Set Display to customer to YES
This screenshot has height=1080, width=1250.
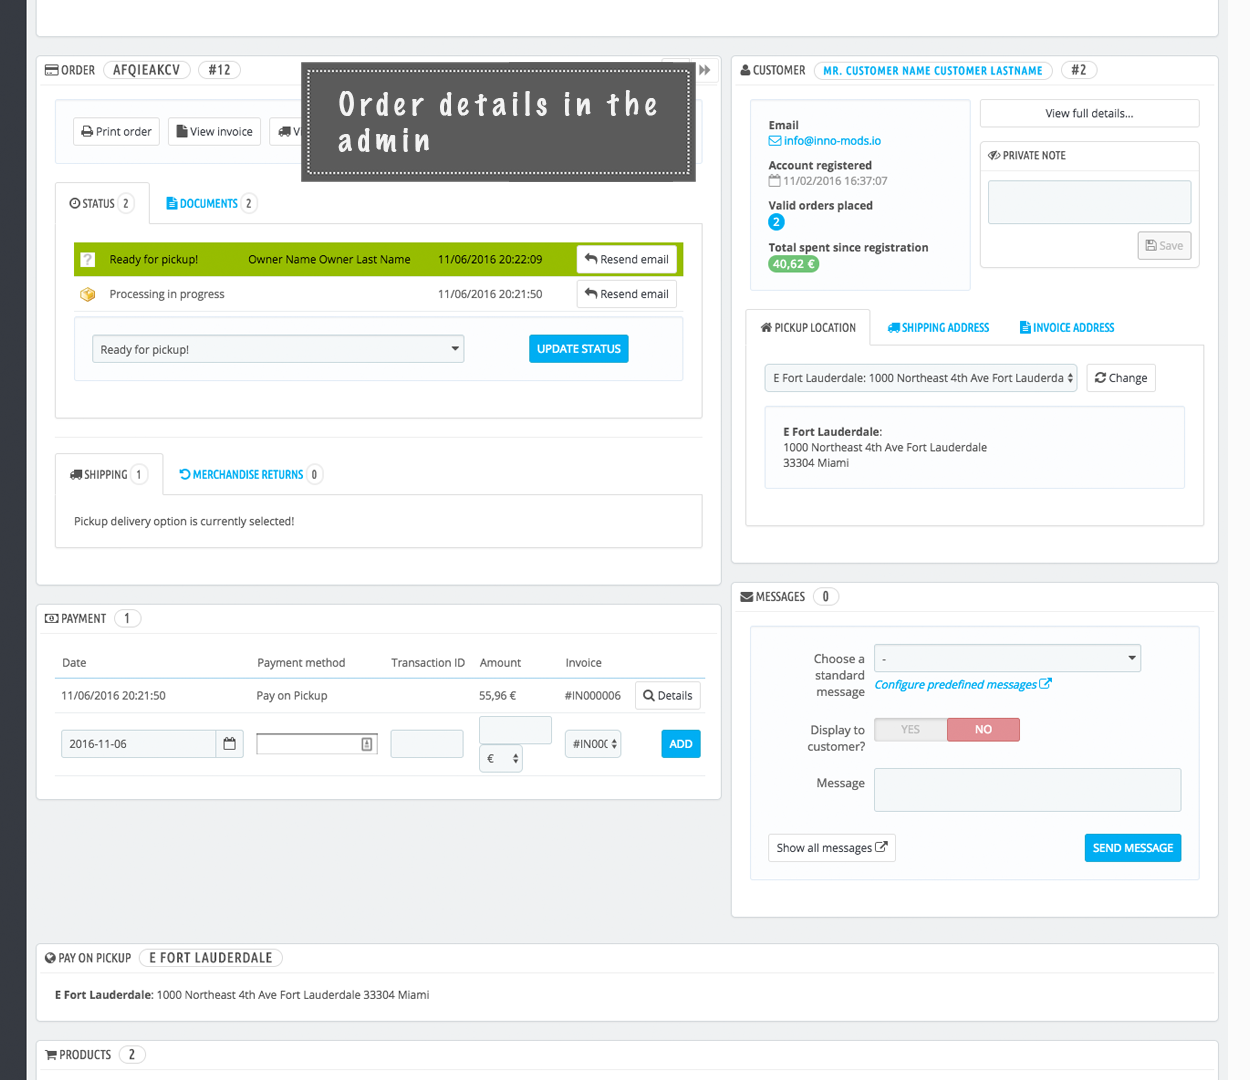click(910, 730)
